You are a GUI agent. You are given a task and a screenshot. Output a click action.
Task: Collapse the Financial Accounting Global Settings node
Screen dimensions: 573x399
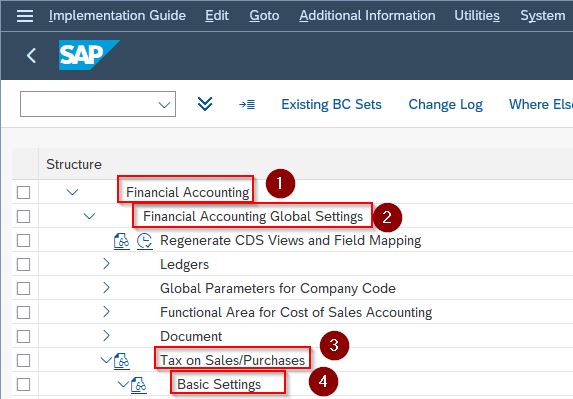click(90, 216)
